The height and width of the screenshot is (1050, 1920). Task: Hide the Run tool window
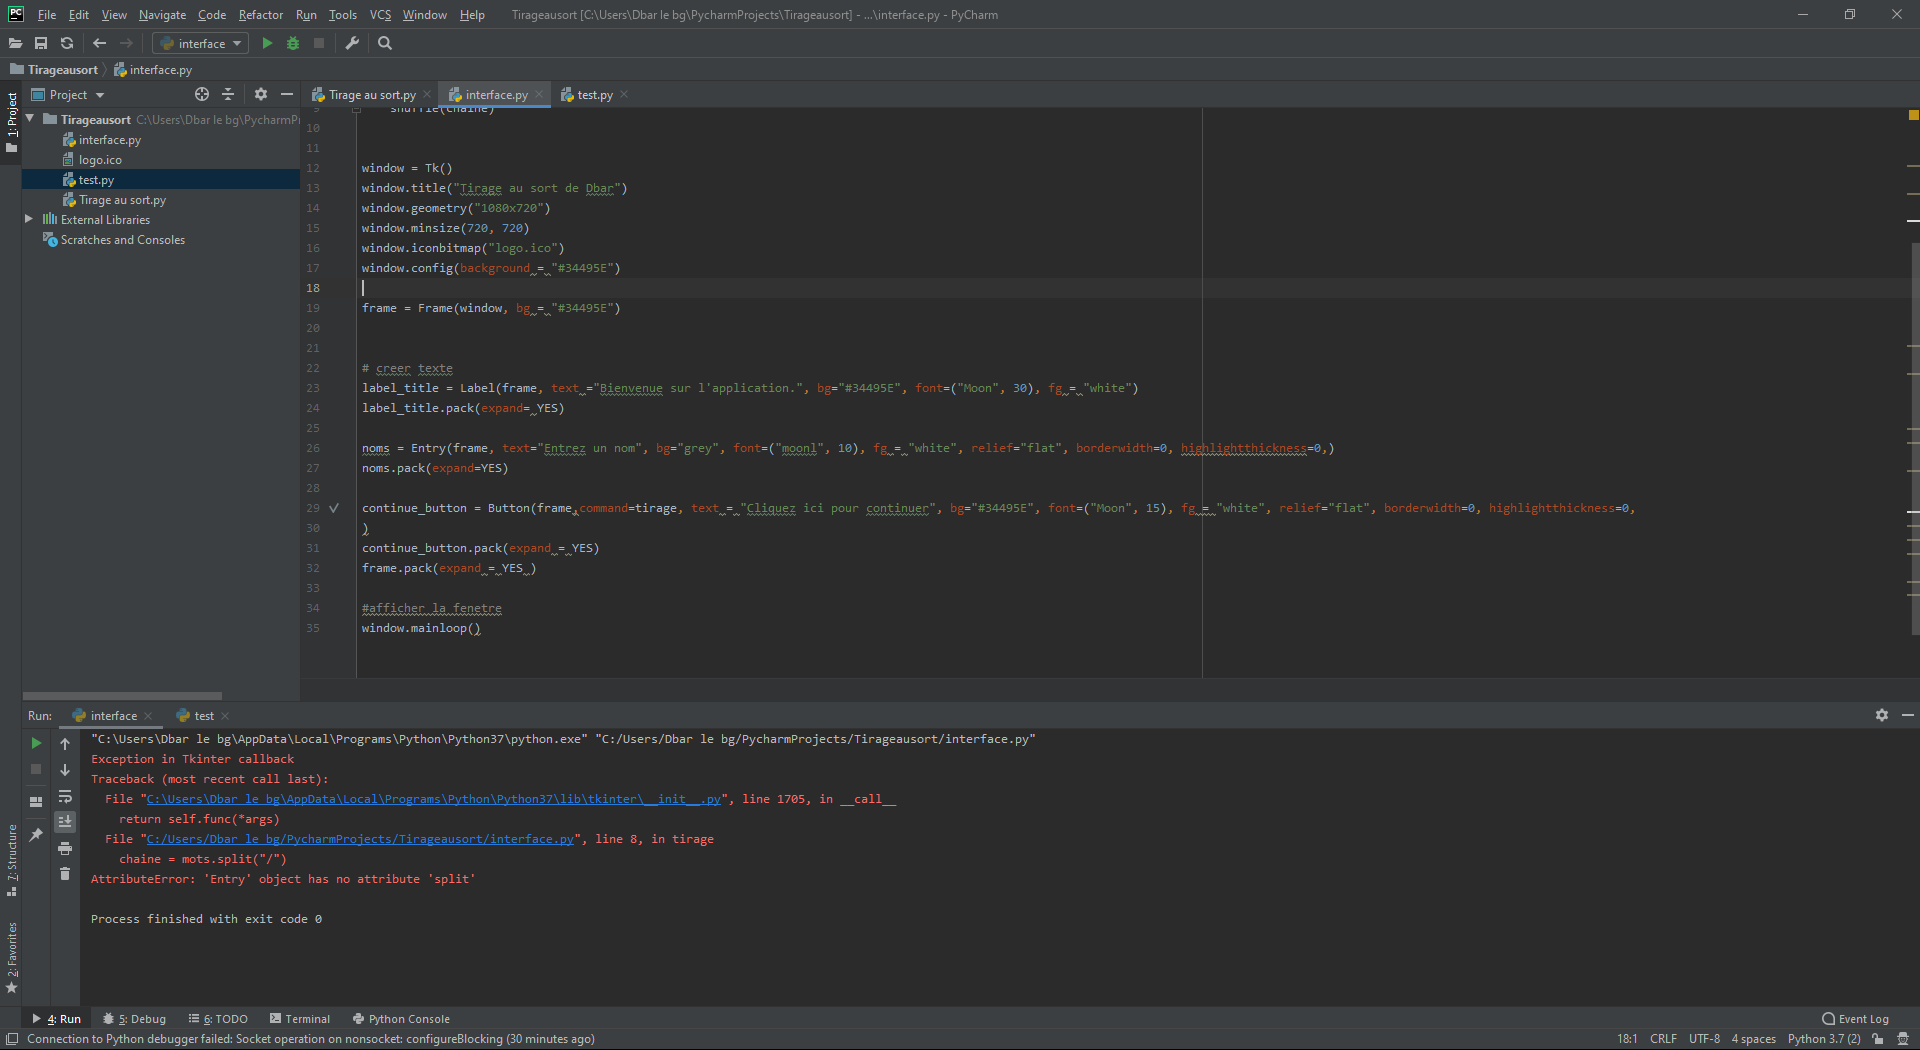tap(1908, 715)
